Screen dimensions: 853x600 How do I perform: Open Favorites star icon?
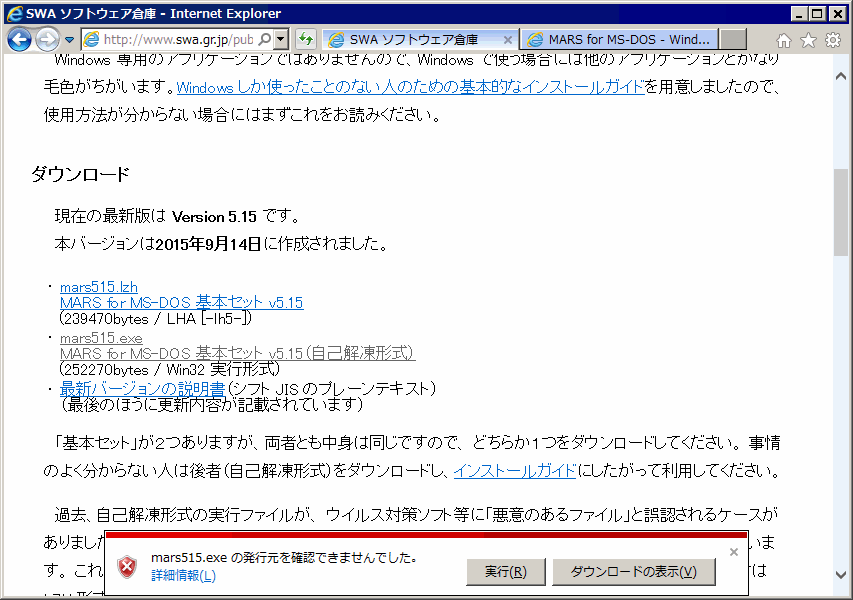[808, 40]
